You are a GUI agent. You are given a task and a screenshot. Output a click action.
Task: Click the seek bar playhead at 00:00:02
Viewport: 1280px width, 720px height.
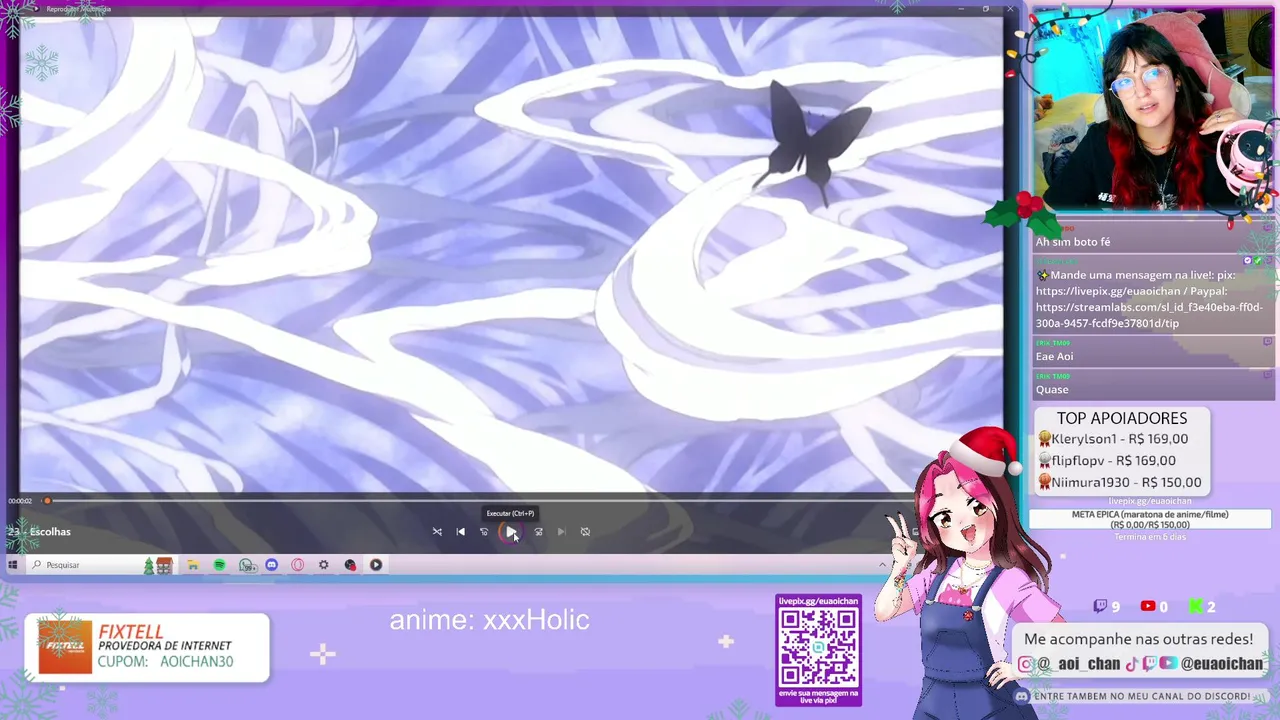(x=46, y=501)
